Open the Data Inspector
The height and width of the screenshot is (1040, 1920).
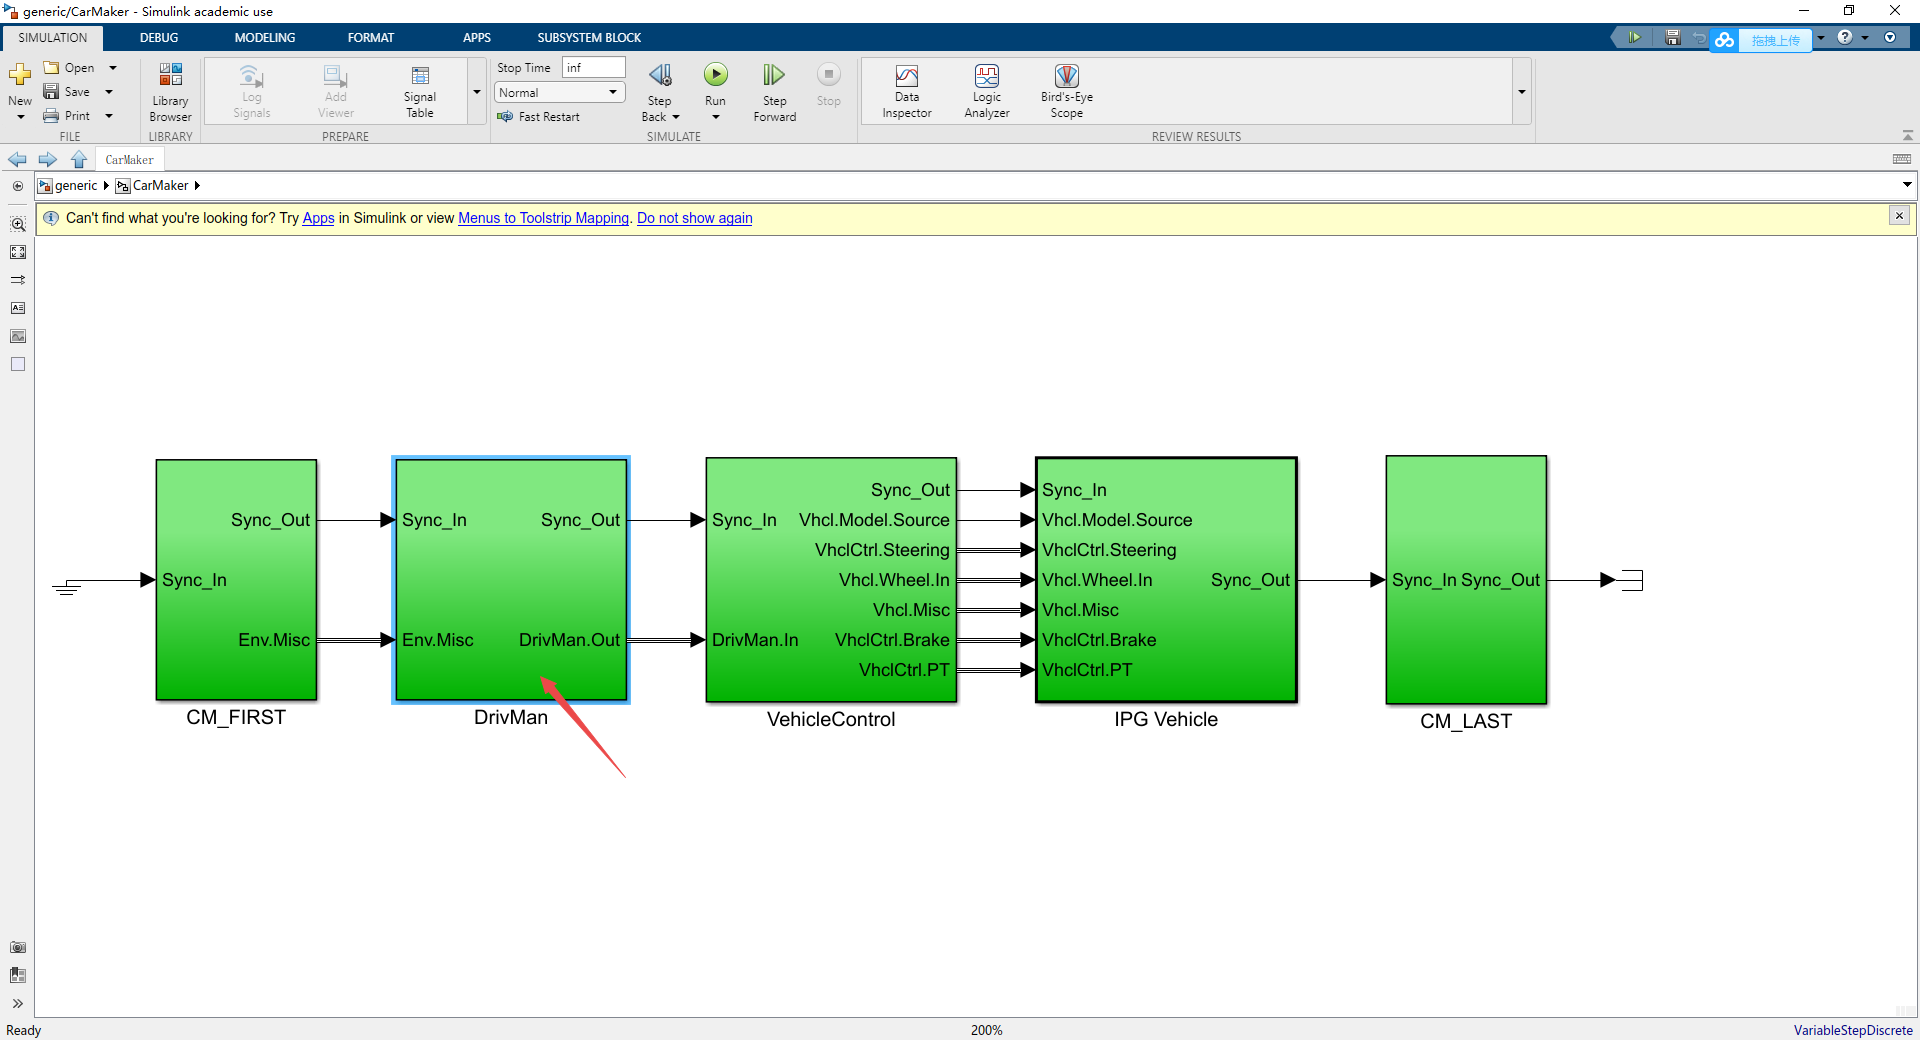point(906,90)
